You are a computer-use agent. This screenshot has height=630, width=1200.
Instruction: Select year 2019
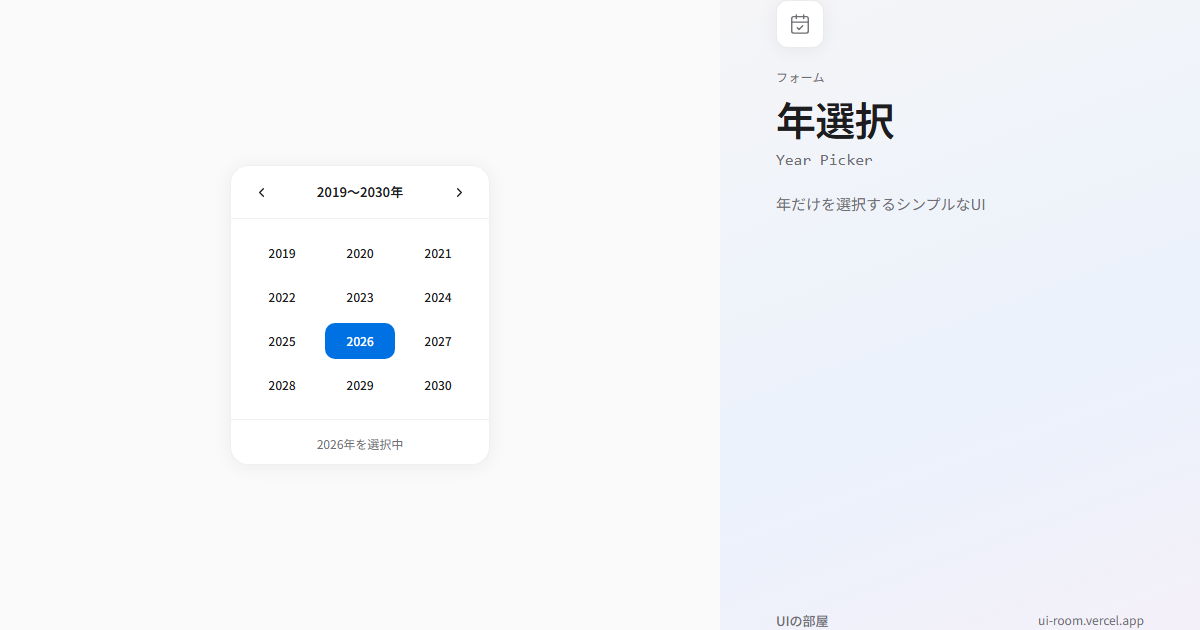tap(282, 254)
